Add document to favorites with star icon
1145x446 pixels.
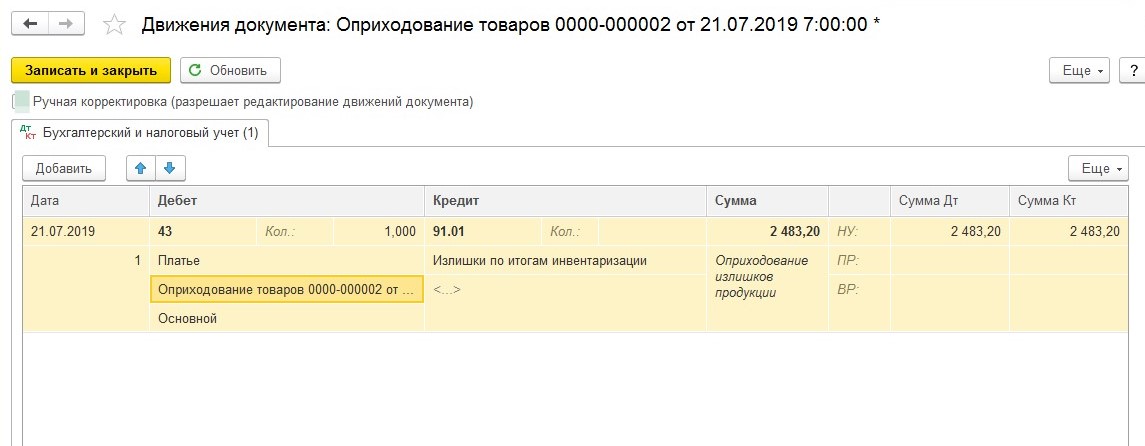pos(115,24)
